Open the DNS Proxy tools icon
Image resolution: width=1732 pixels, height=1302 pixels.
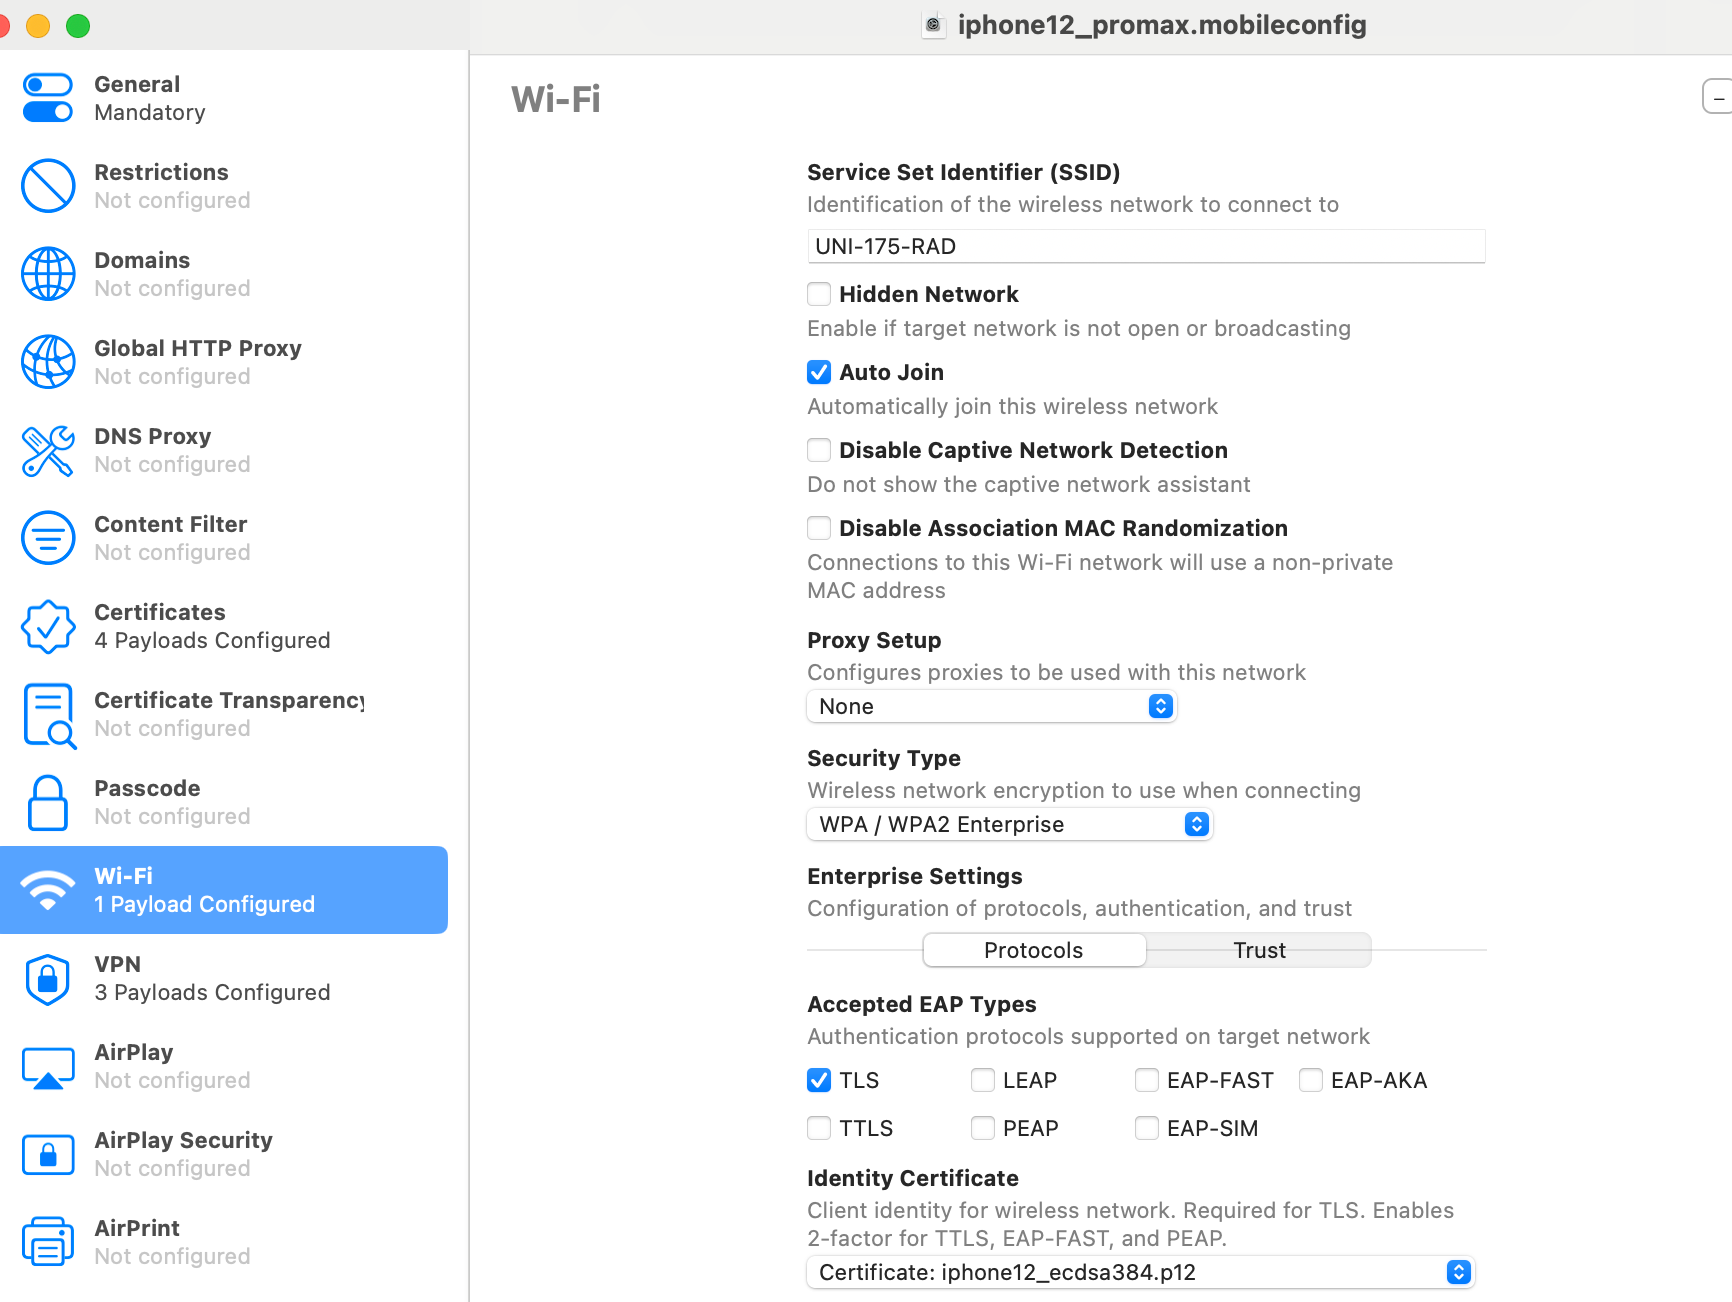pos(48,451)
